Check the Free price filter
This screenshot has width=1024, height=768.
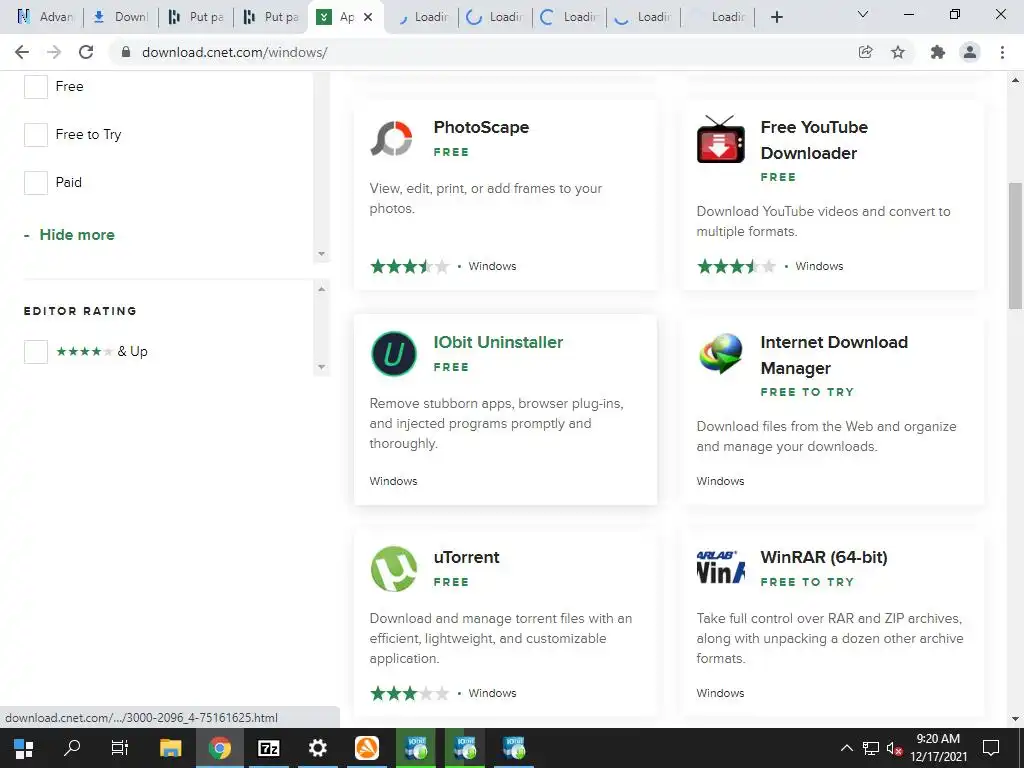pos(36,87)
